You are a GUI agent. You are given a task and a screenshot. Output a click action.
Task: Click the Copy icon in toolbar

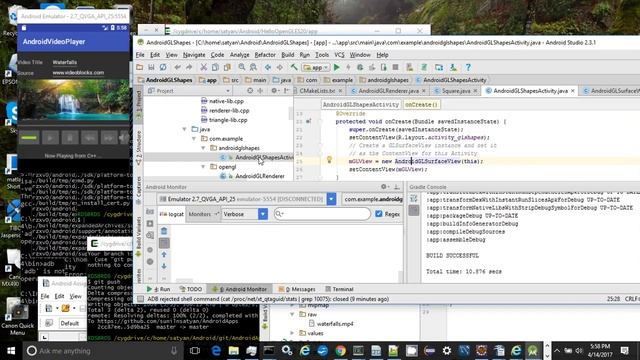(x=215, y=67)
